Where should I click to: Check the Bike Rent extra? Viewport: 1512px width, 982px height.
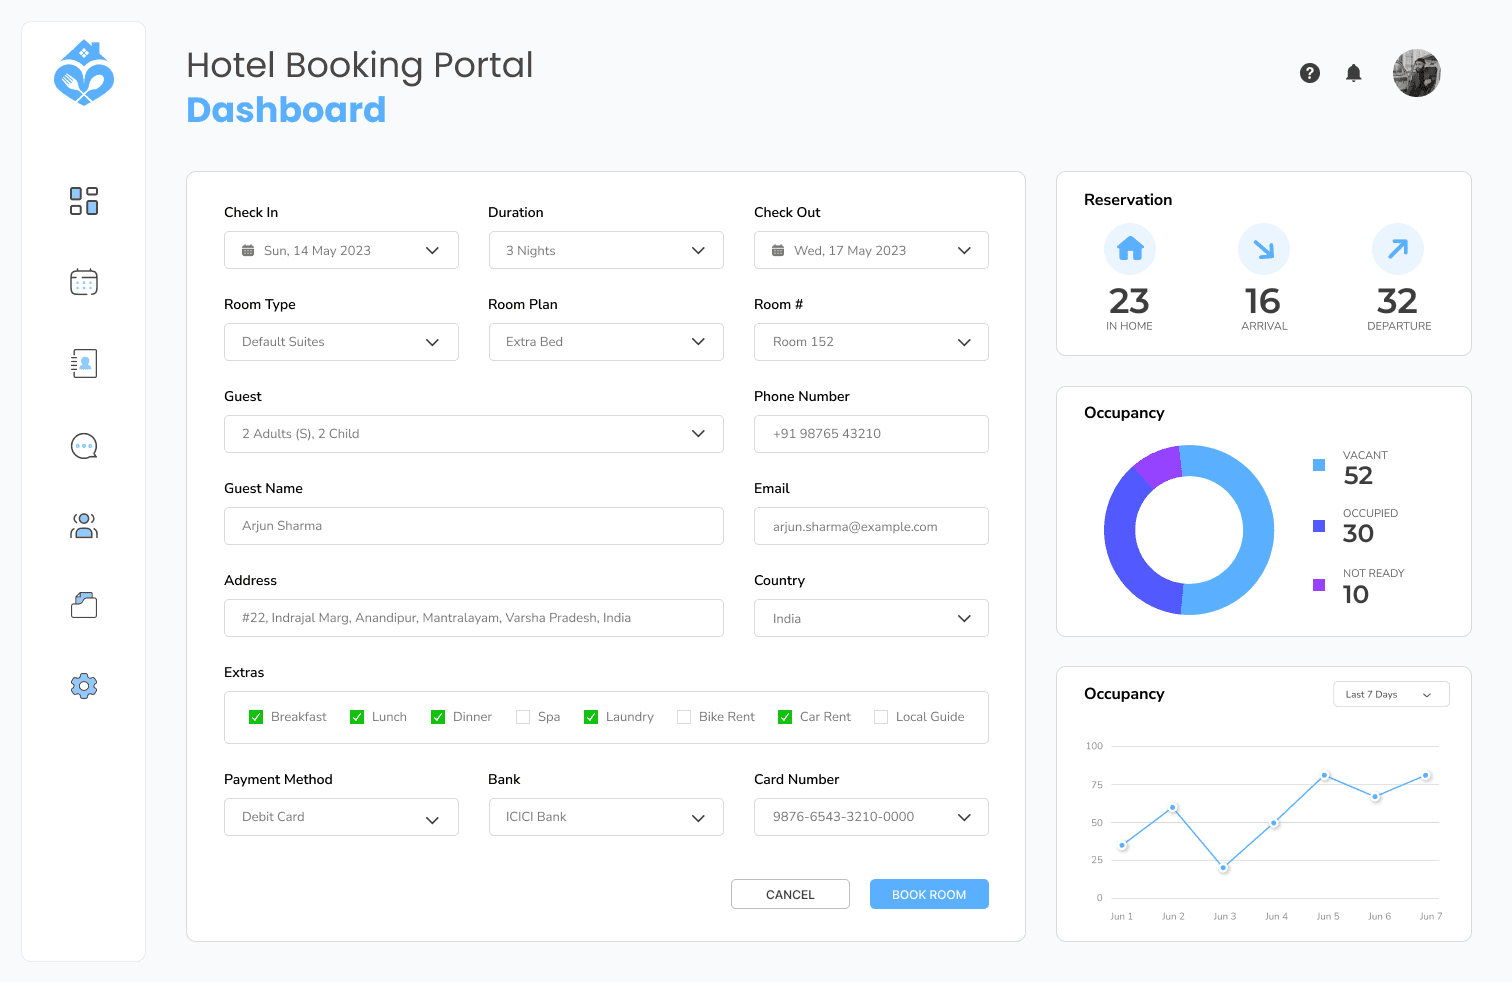(684, 717)
